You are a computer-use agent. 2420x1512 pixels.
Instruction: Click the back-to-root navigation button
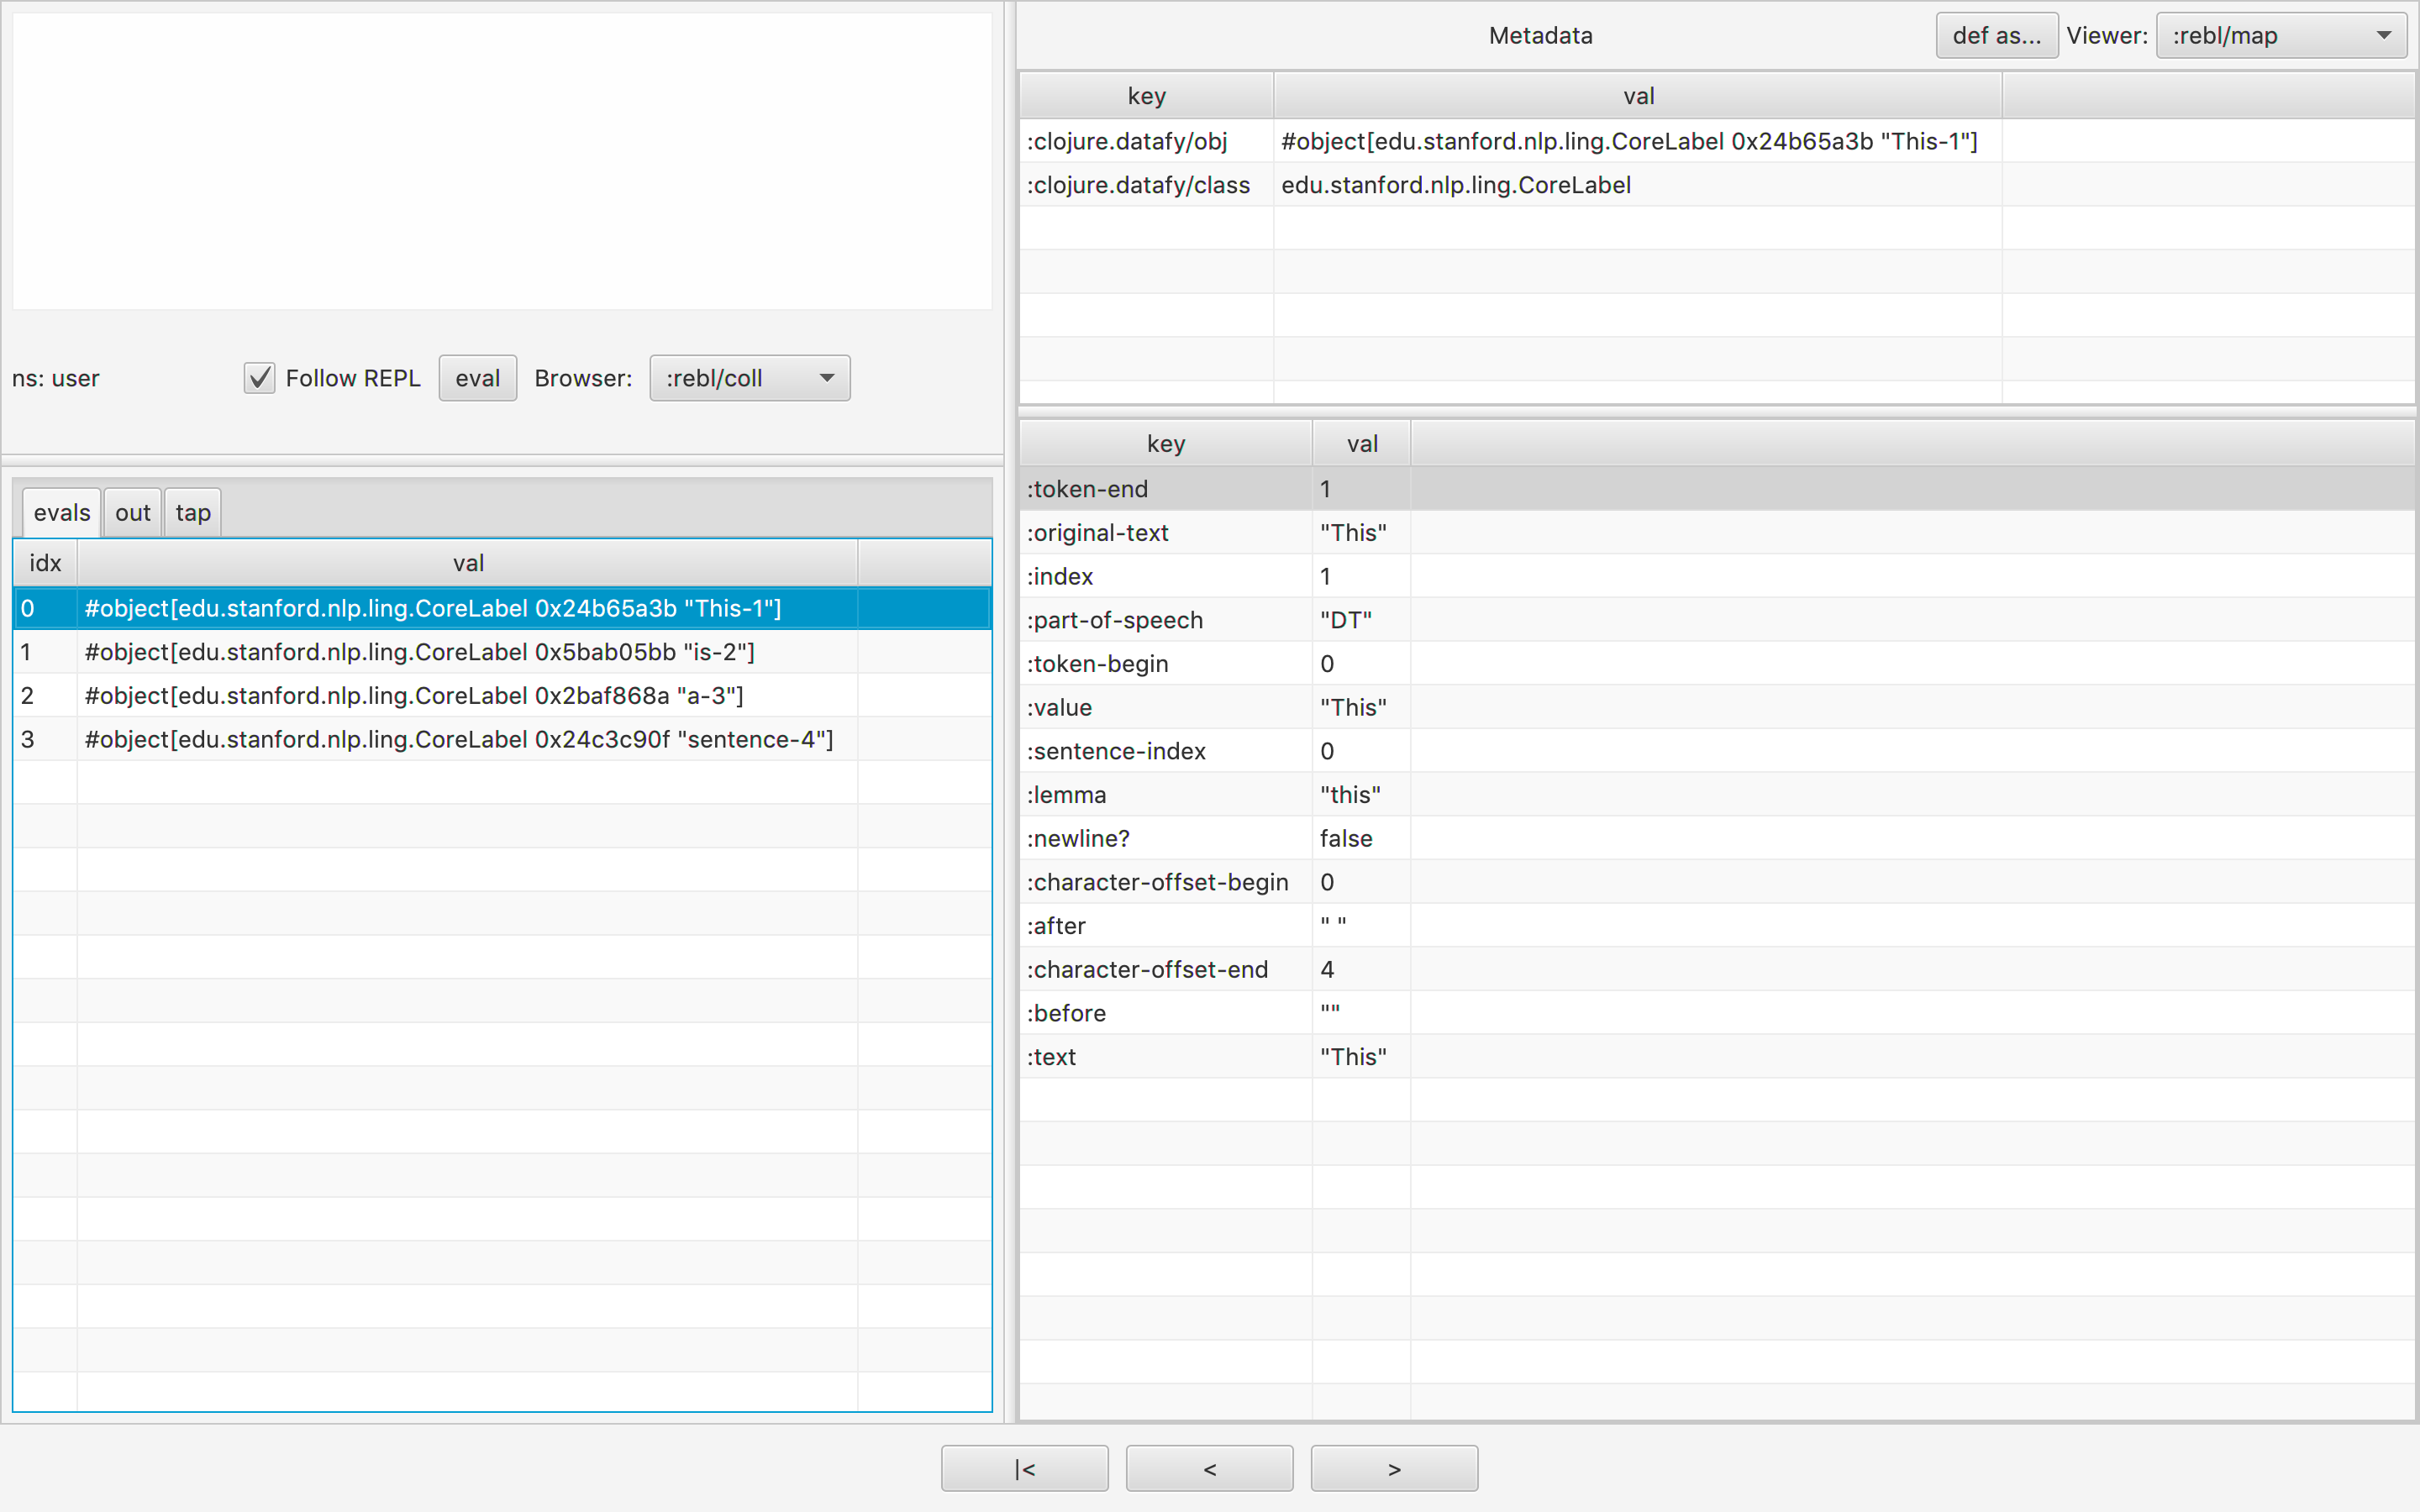[1024, 1468]
